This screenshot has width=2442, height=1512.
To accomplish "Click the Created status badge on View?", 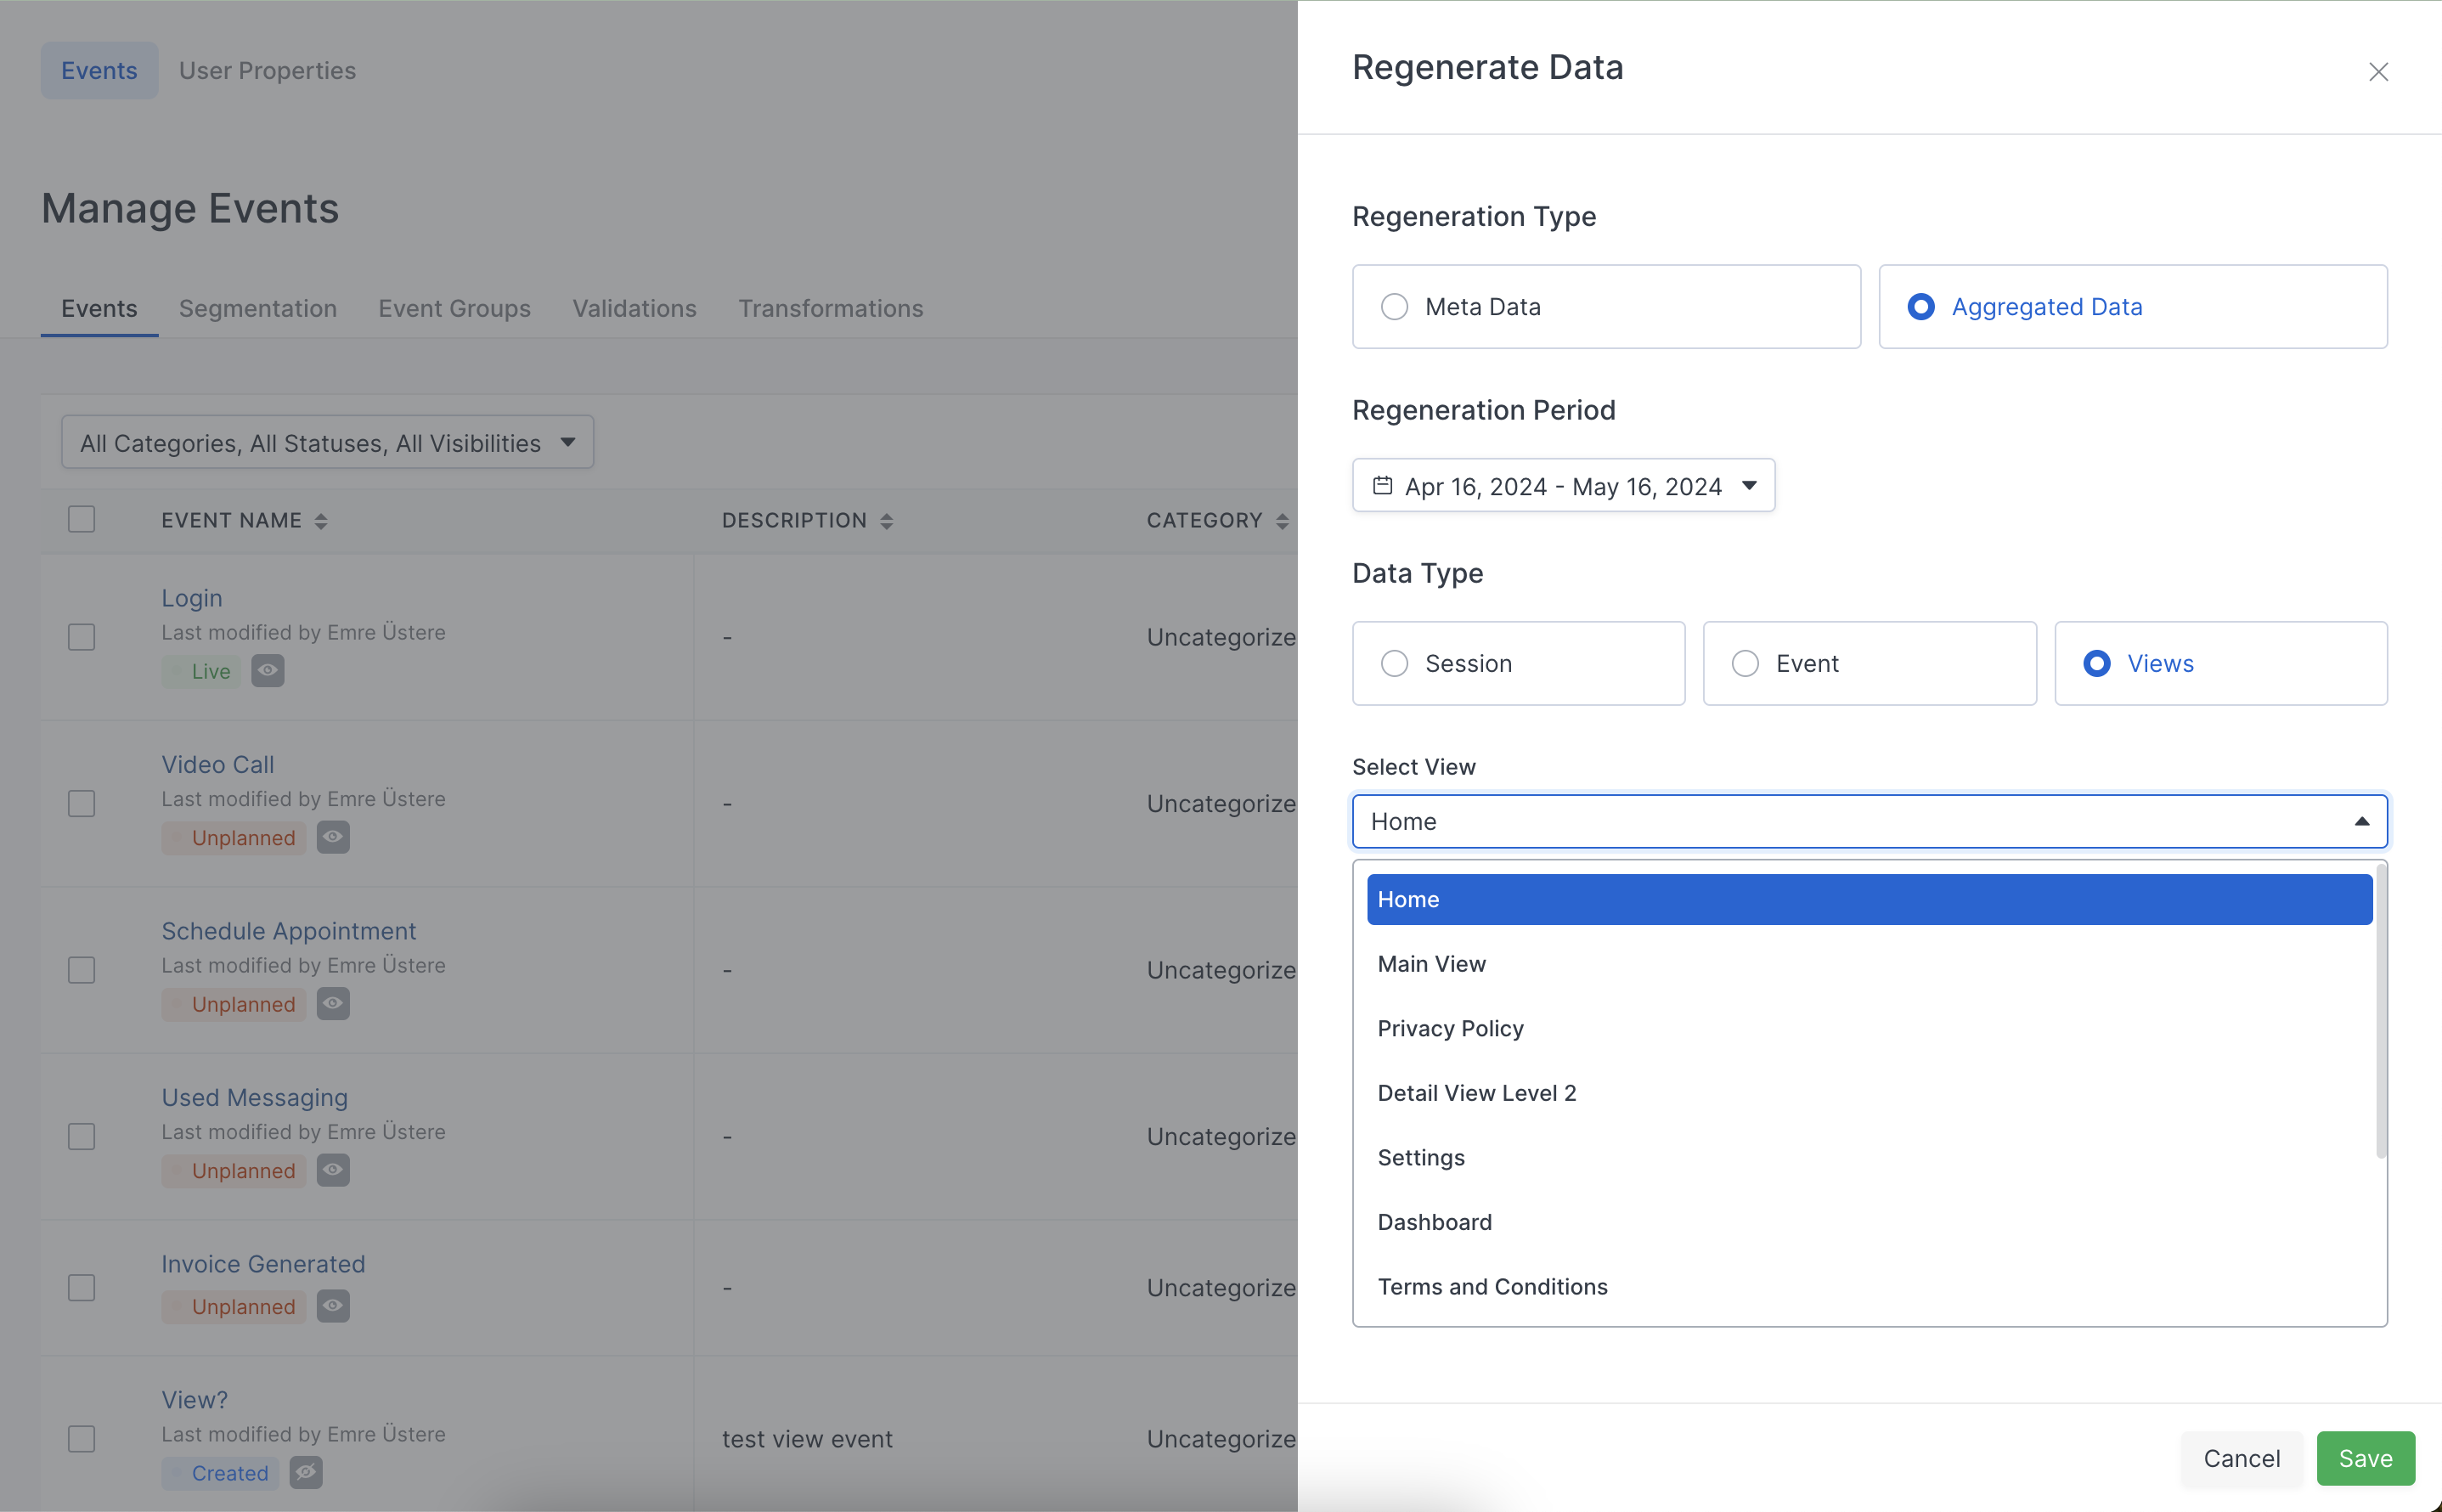I will 220,1473.
